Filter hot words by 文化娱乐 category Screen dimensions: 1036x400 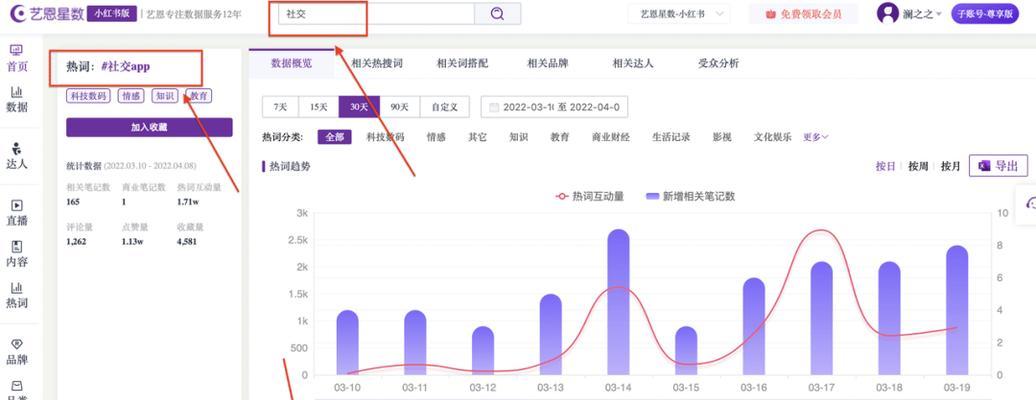pyautogui.click(x=772, y=137)
